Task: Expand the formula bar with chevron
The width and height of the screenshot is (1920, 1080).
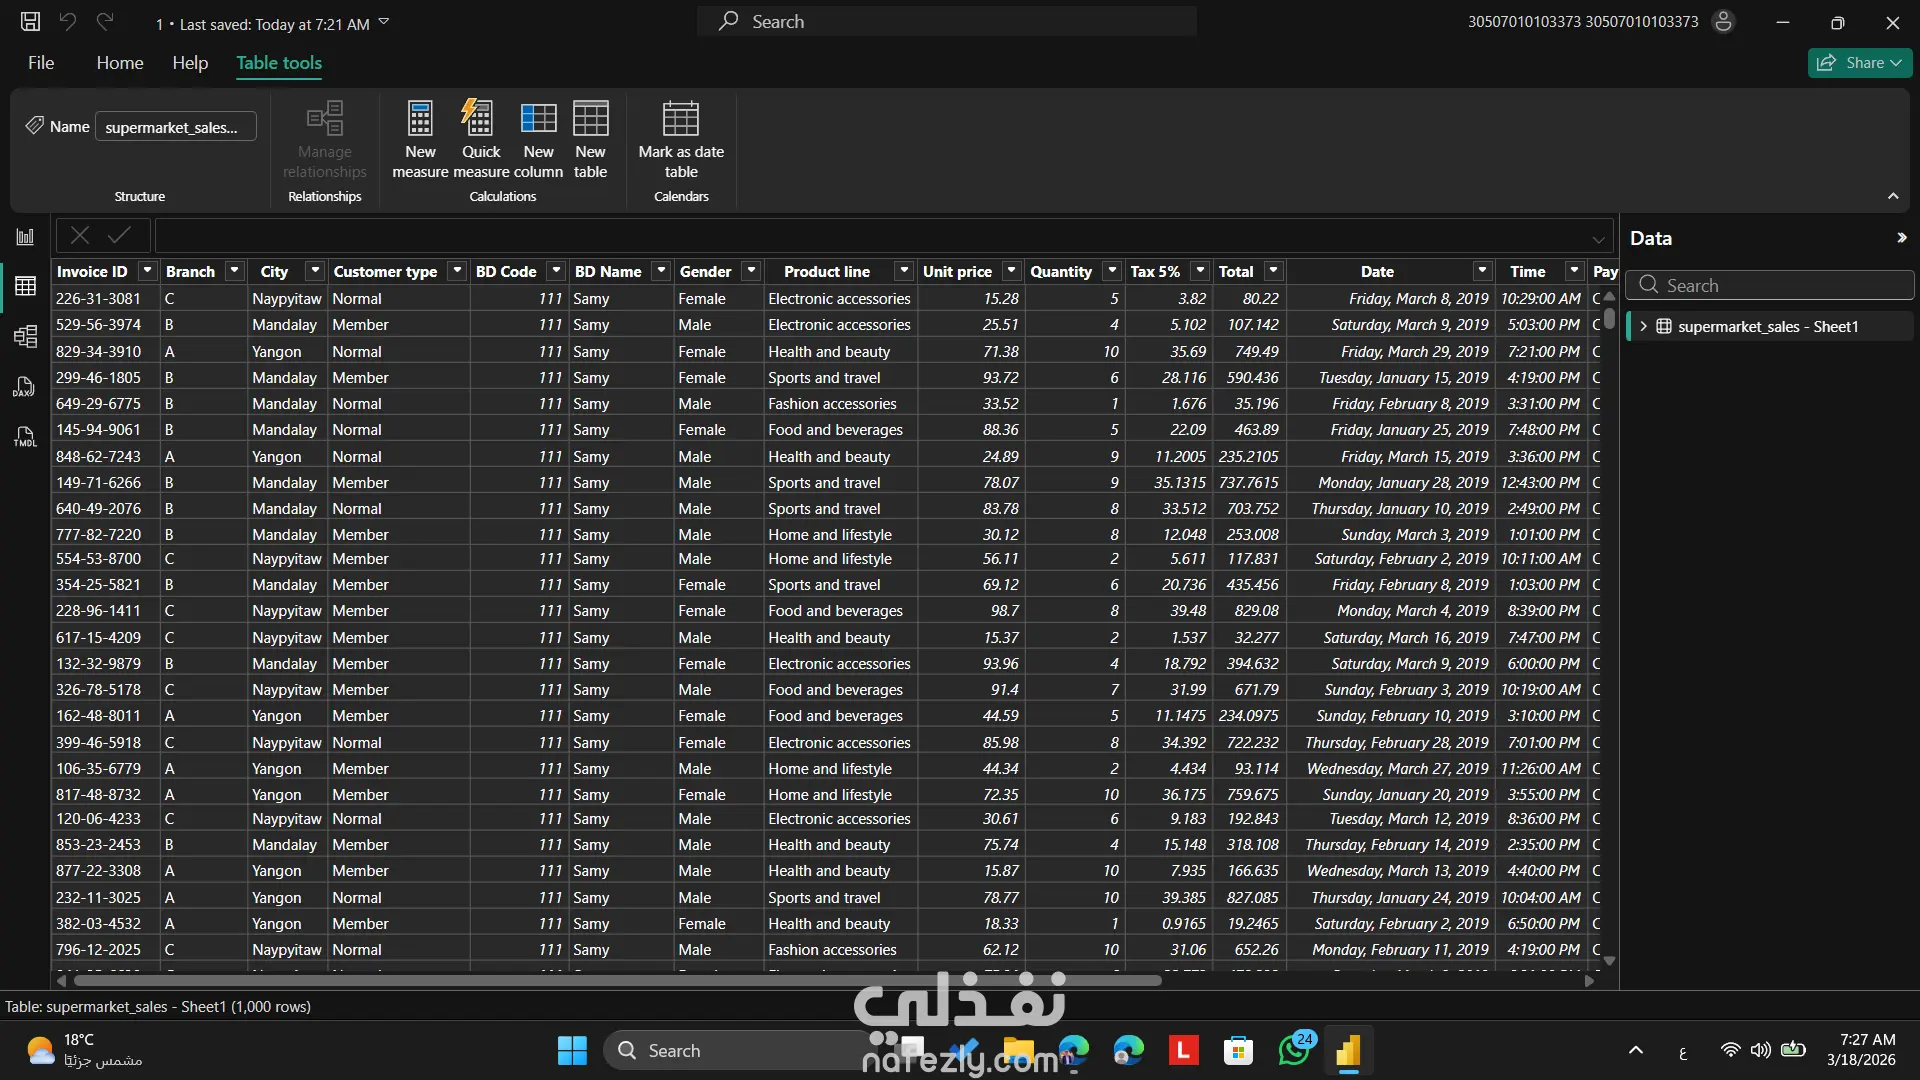Action: (1598, 239)
